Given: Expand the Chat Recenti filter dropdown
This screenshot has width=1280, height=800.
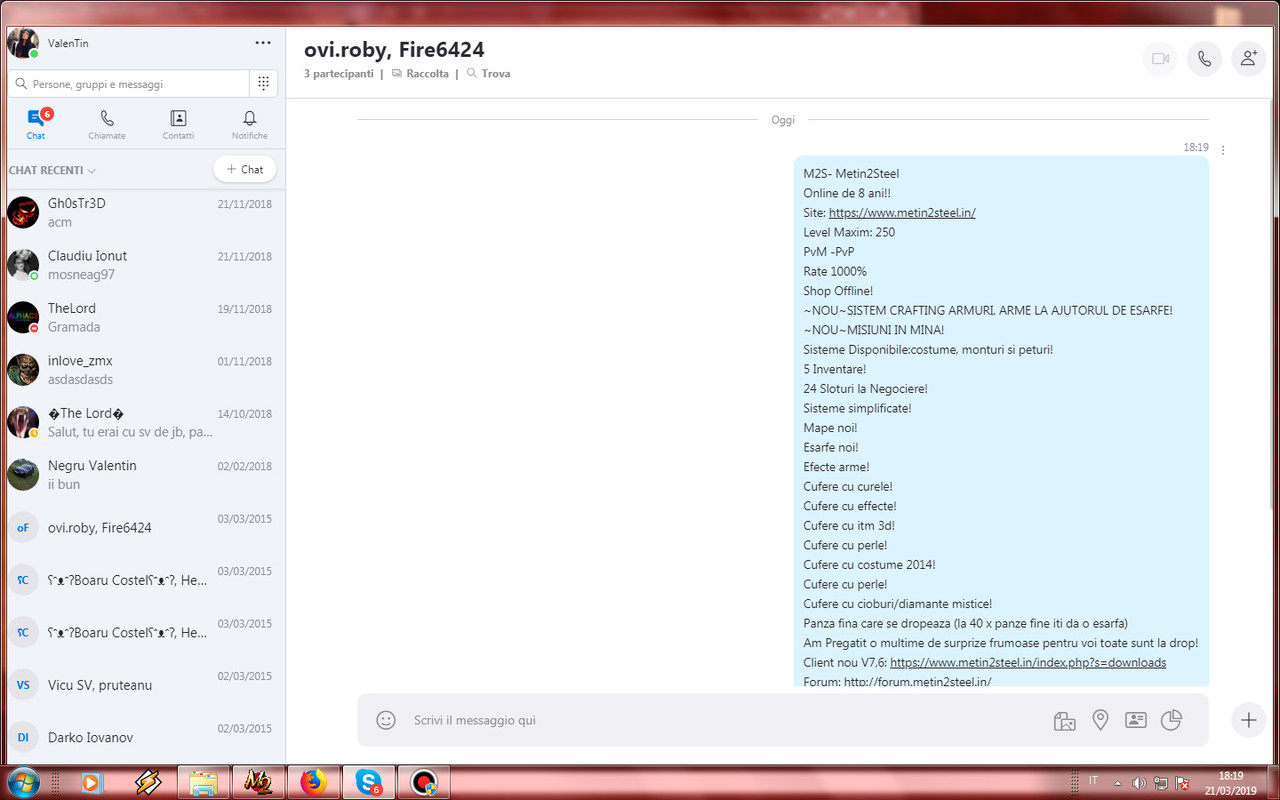Looking at the screenshot, I should click(52, 170).
